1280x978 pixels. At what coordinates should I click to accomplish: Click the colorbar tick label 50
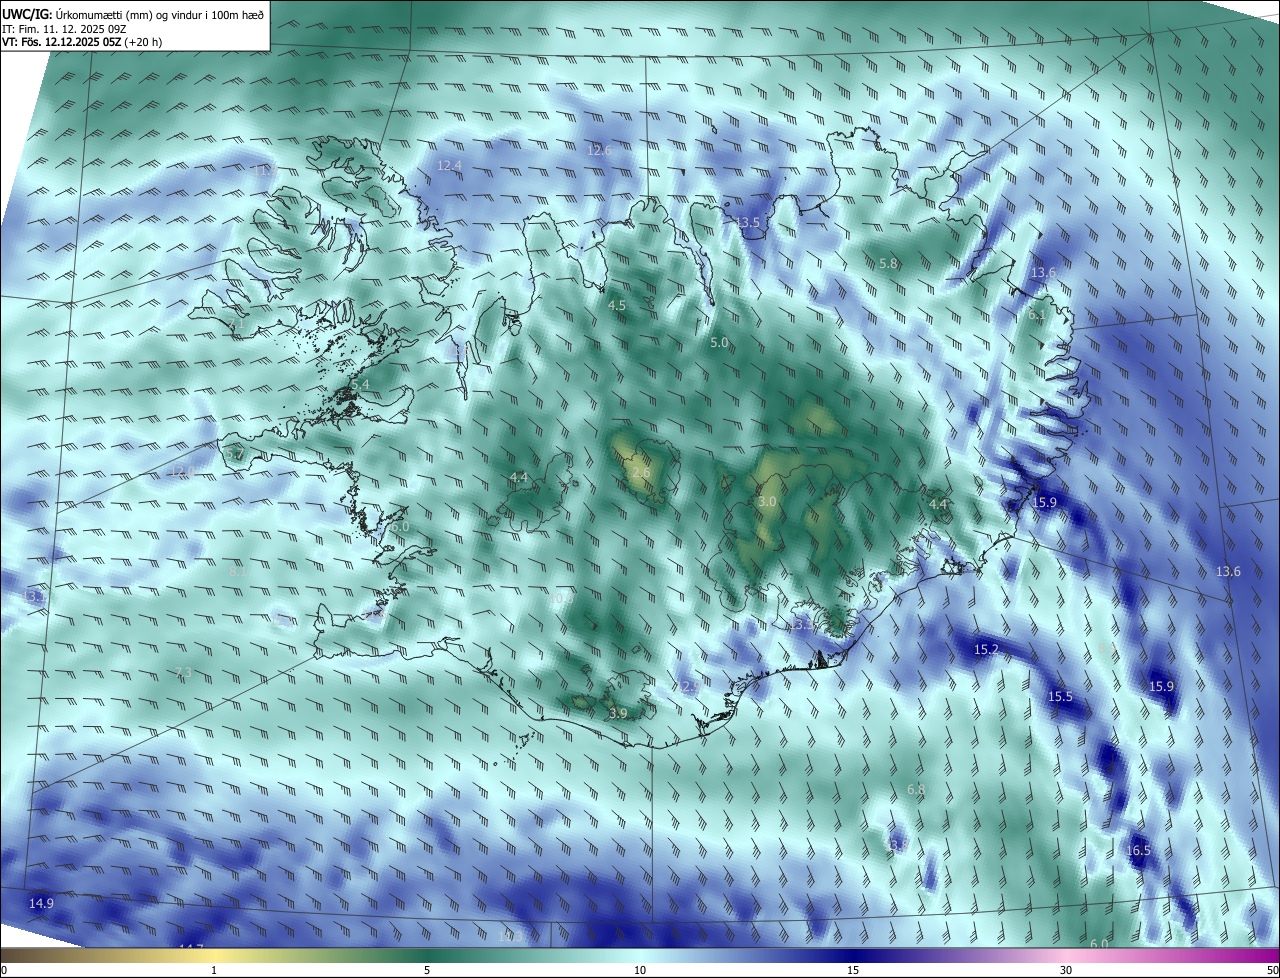coord(1272,971)
